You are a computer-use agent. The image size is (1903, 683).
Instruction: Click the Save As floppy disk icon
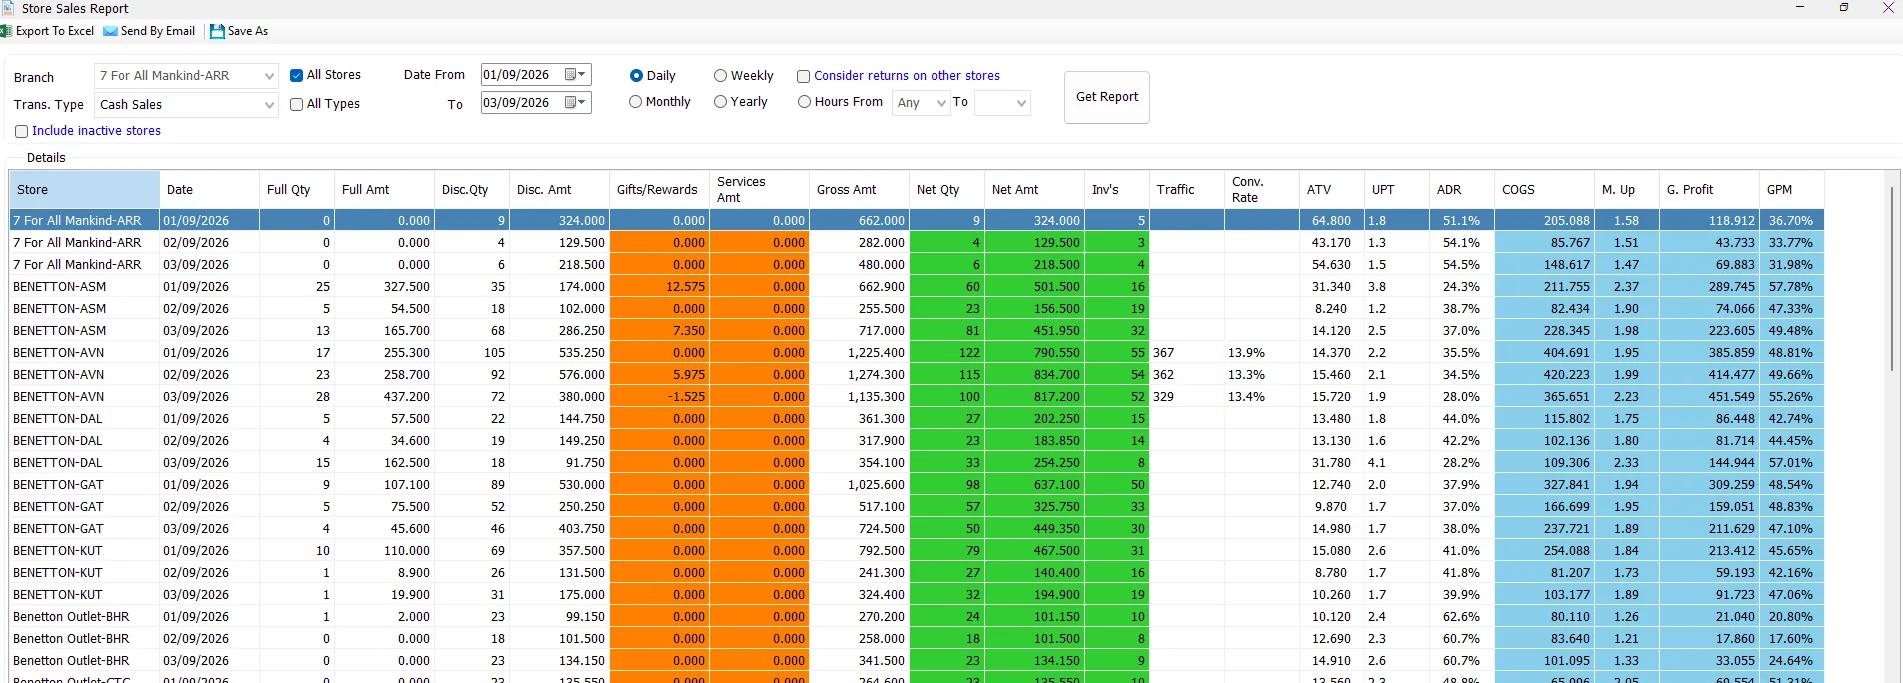[217, 31]
